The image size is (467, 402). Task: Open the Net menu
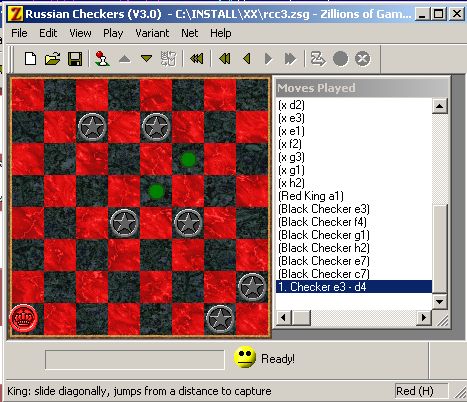pos(190,33)
